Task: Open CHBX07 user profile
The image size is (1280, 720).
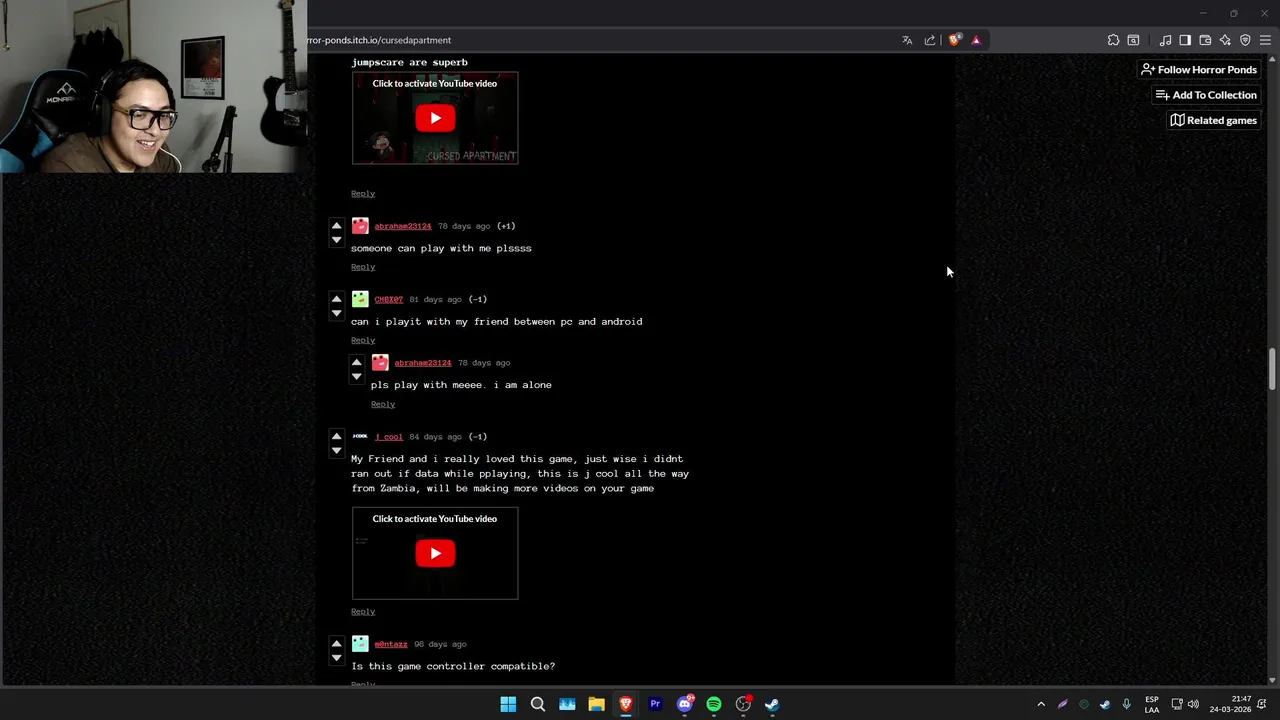Action: 389,299
